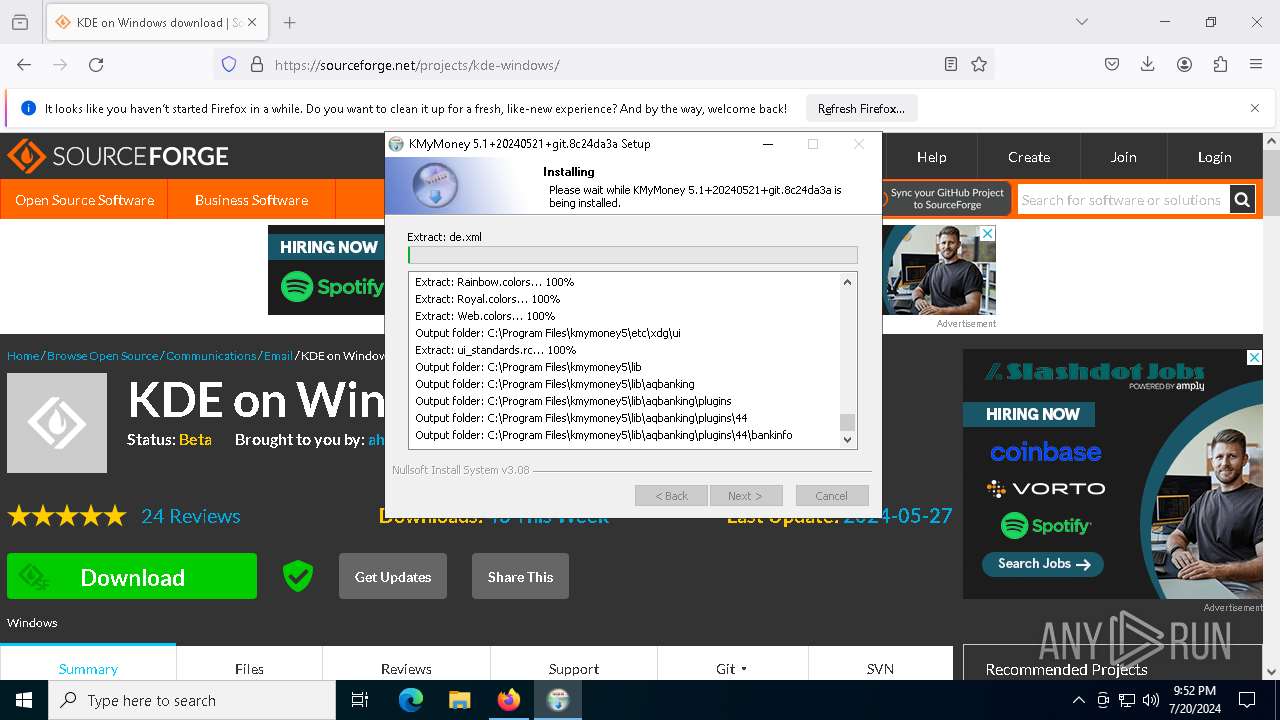Screen dimensions: 1280x720
Task: Open a new Firefox tab
Action: 289,22
